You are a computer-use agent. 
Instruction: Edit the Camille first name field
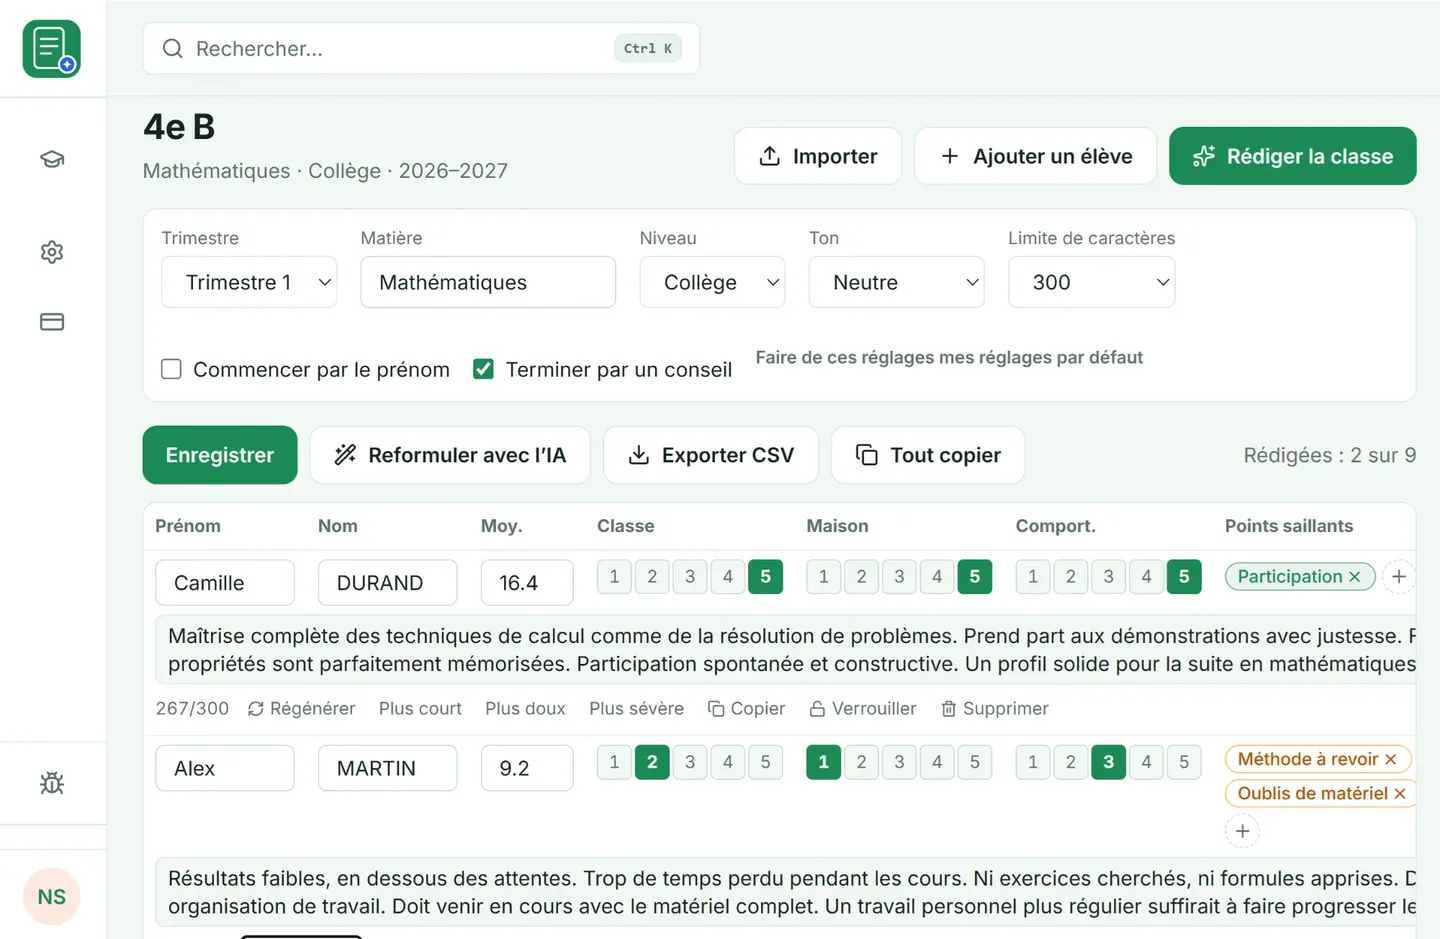point(225,583)
